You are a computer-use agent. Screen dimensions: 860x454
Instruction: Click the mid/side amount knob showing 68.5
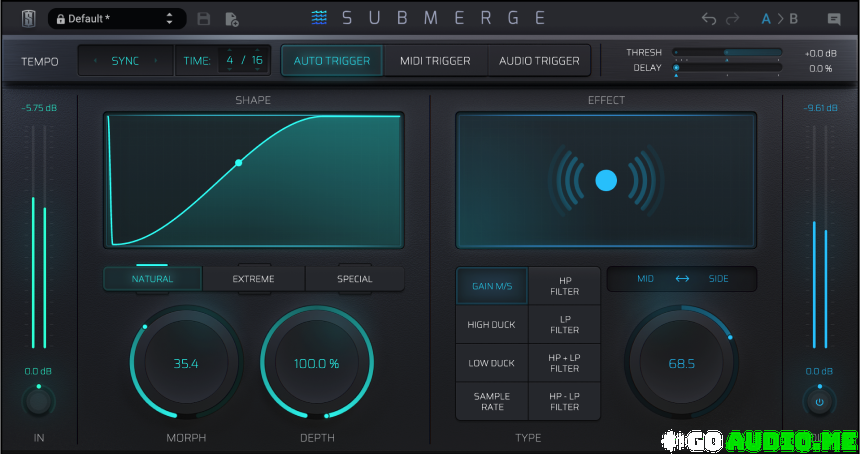(682, 362)
